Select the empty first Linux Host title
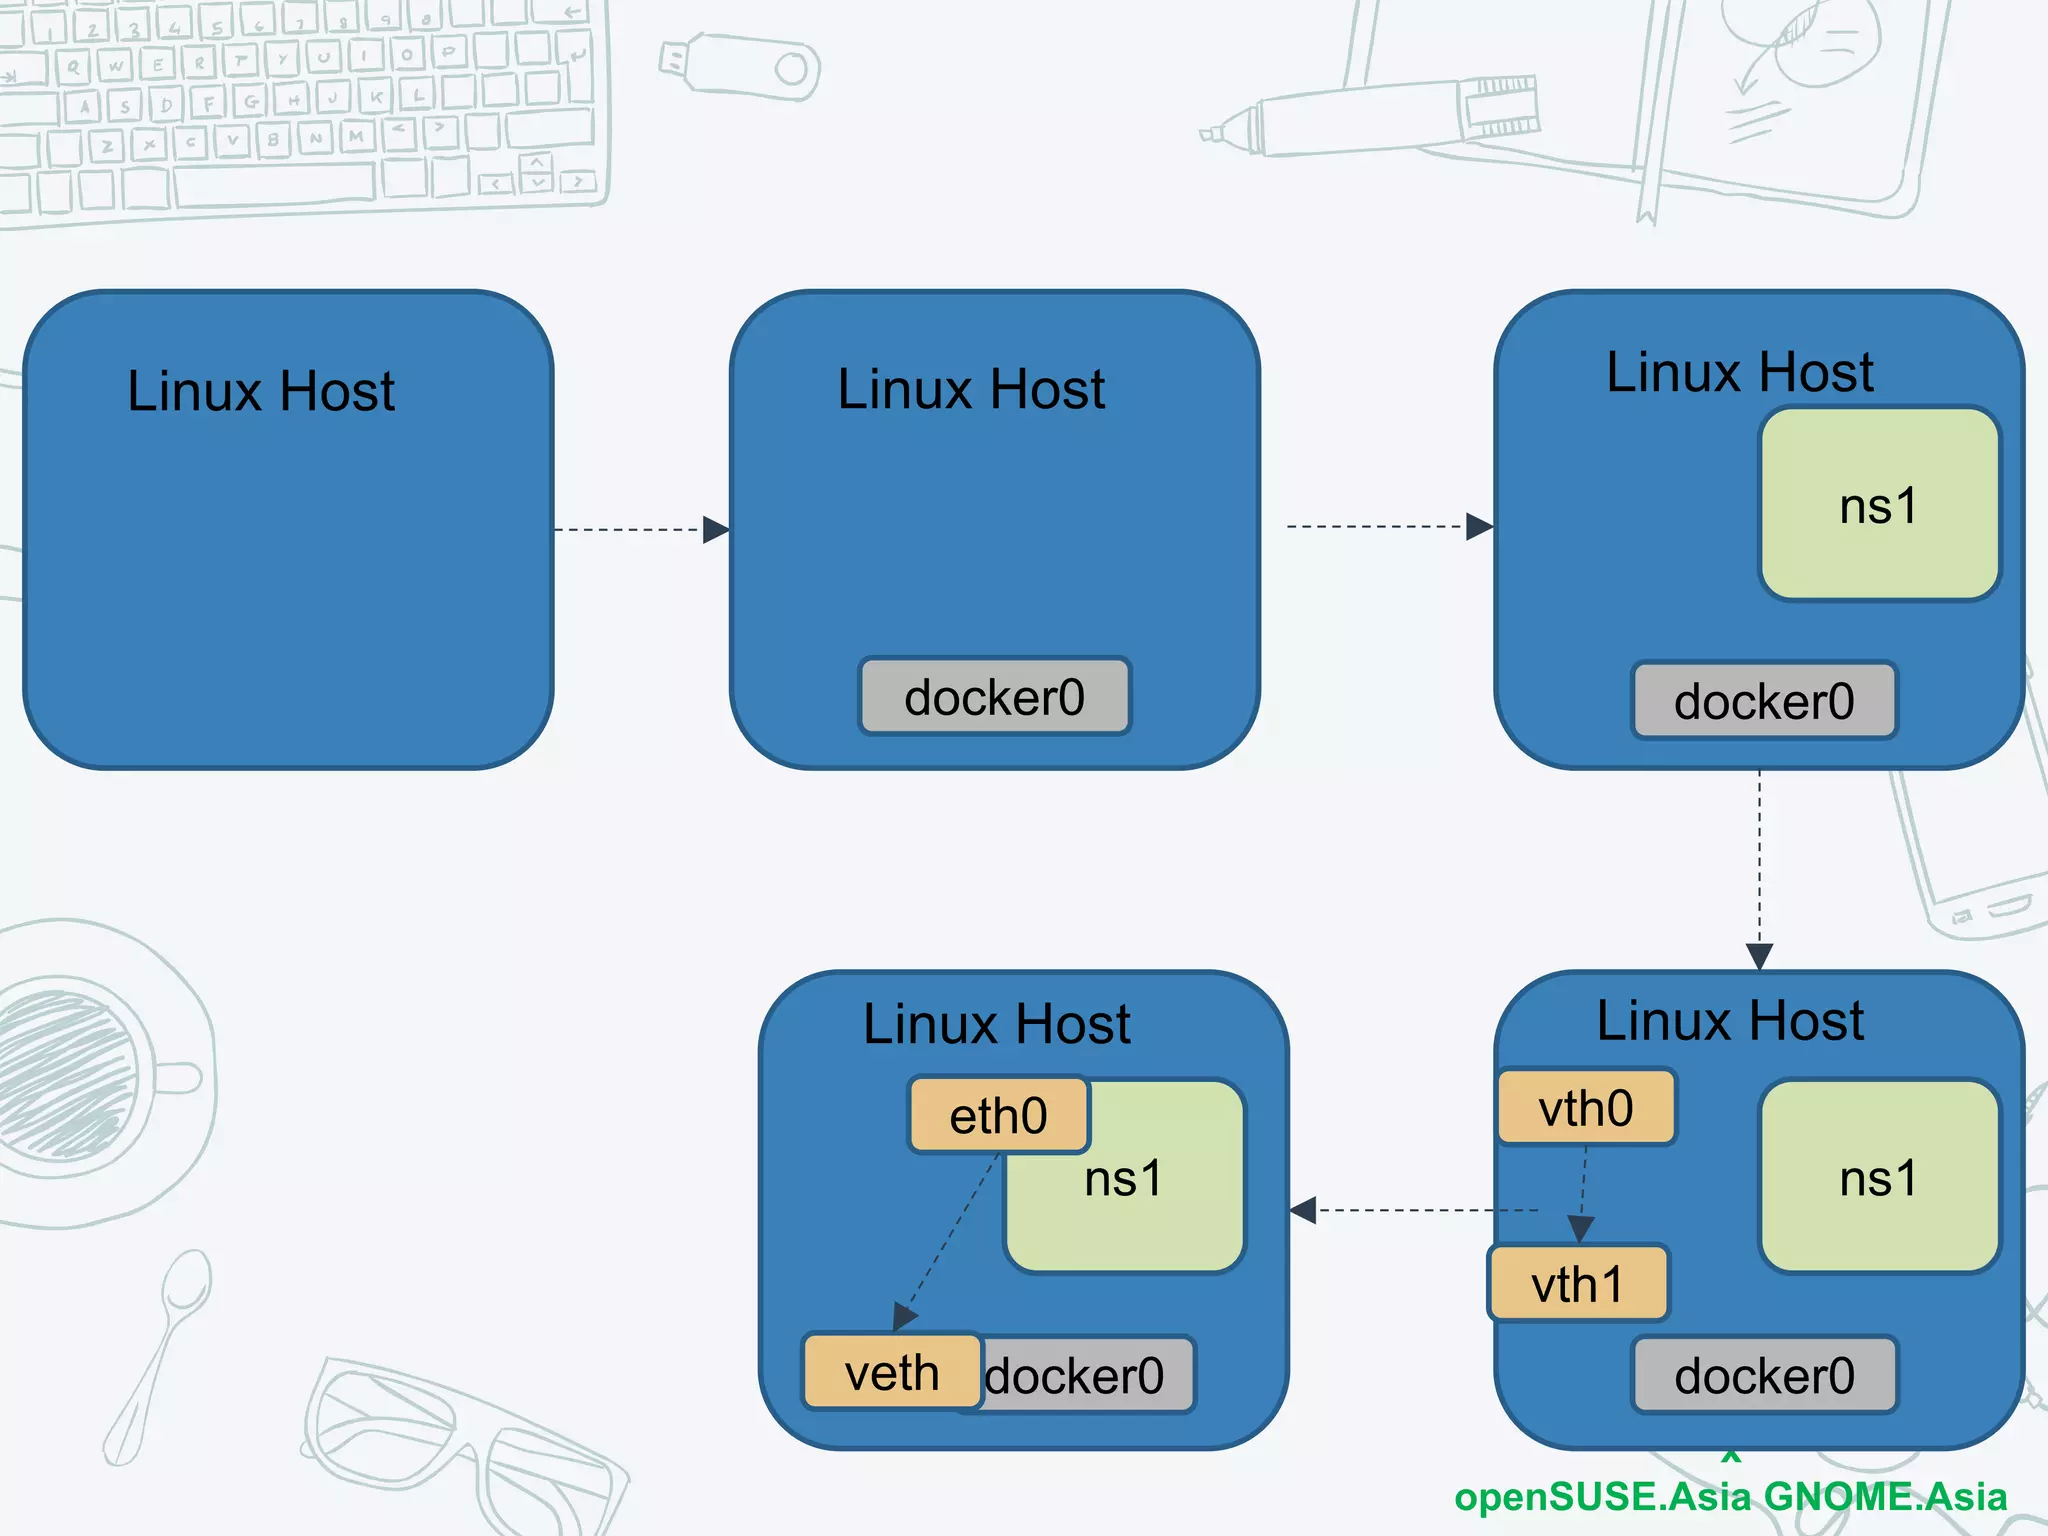Screen dimensions: 2048x1536 (x=261, y=390)
